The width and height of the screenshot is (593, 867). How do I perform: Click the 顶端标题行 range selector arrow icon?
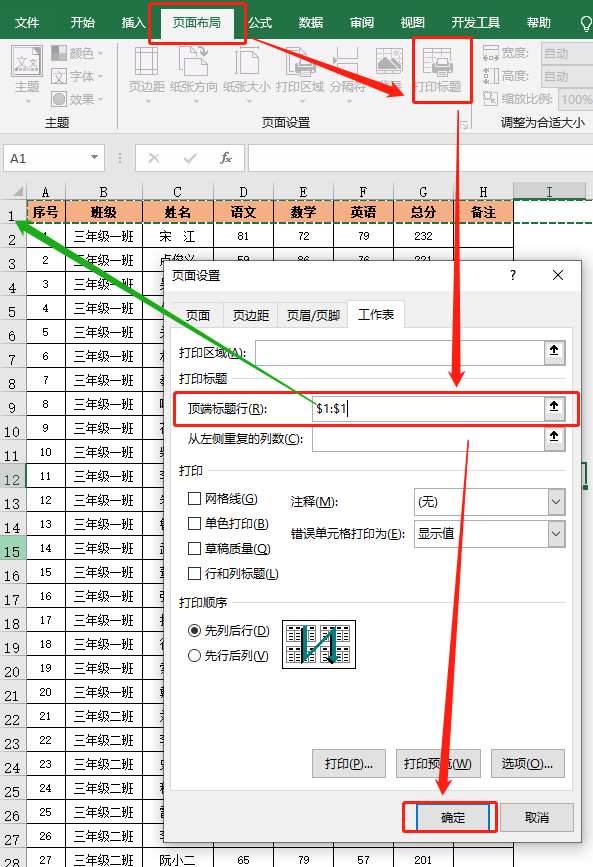click(x=554, y=407)
